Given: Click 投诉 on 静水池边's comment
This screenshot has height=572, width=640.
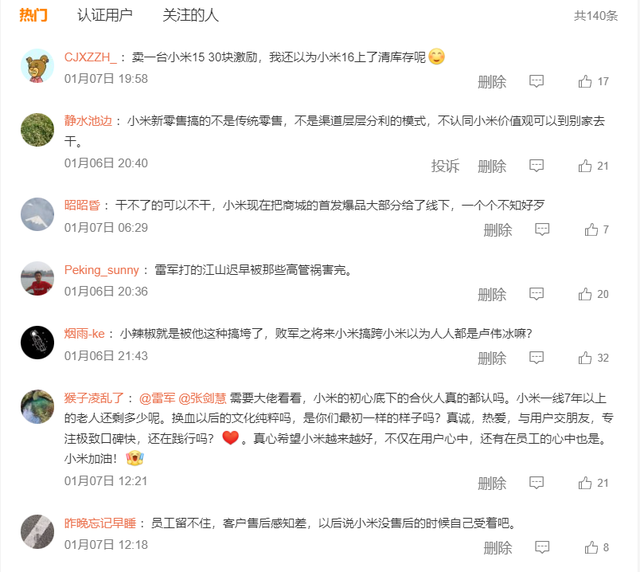Looking at the screenshot, I should pyautogui.click(x=445, y=166).
